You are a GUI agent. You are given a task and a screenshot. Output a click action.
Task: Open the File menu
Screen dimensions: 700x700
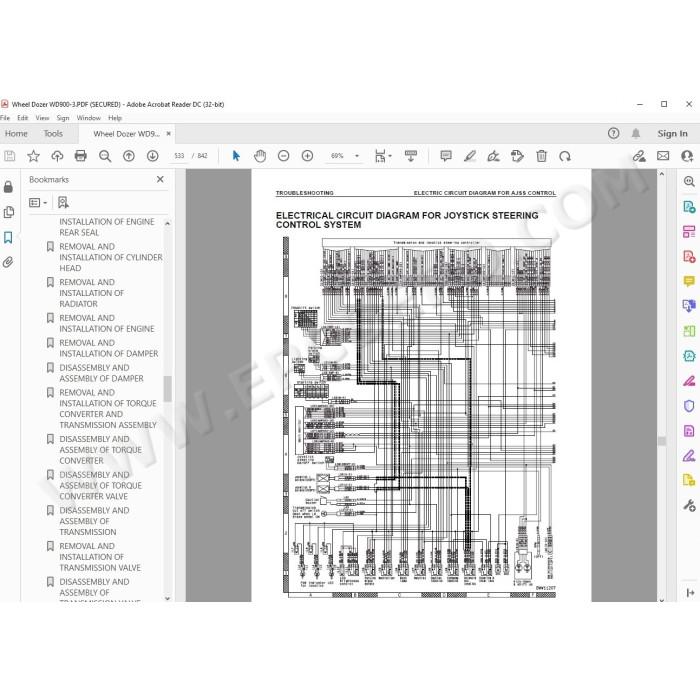tap(5, 118)
